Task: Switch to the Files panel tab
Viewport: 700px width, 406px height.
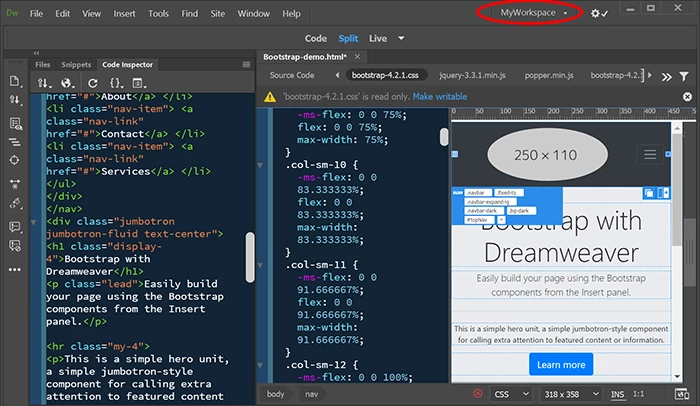Action: [43, 65]
